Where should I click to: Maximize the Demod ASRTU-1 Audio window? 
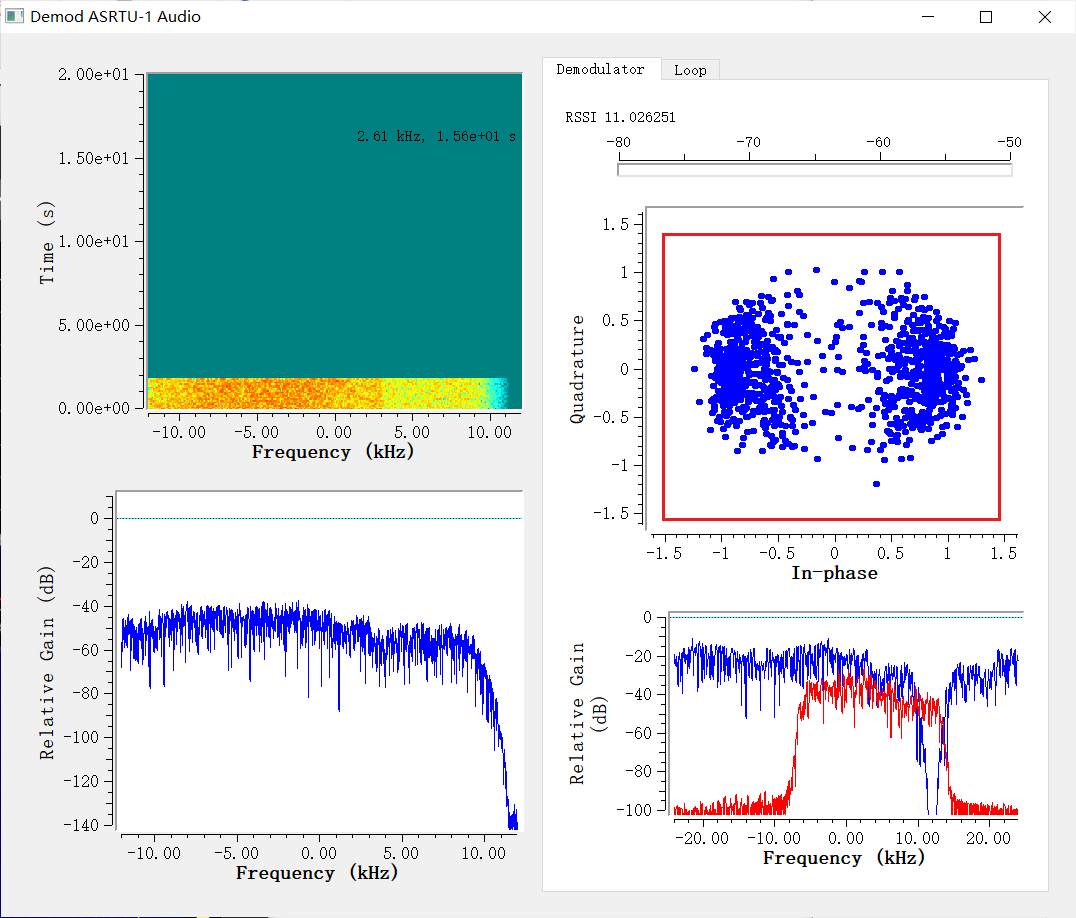[986, 17]
